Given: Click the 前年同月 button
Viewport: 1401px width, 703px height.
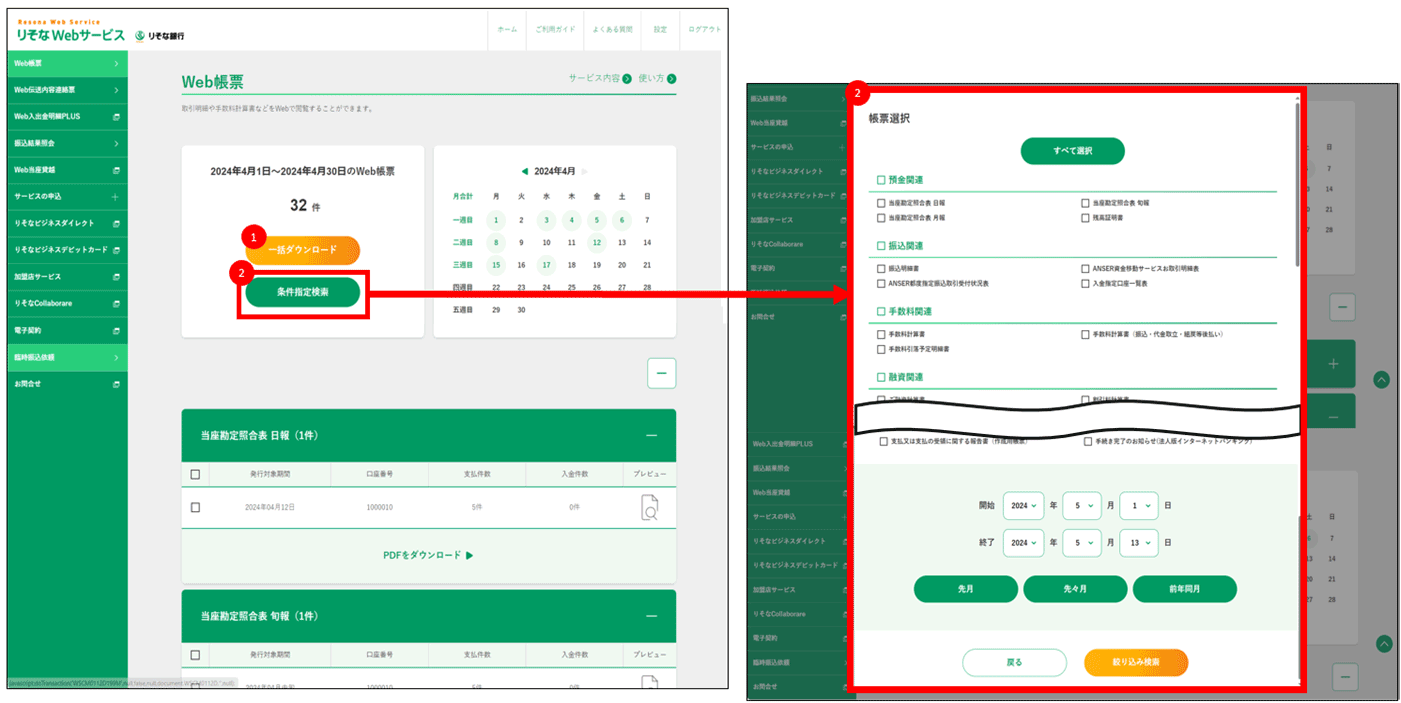Looking at the screenshot, I should click(x=1185, y=589).
